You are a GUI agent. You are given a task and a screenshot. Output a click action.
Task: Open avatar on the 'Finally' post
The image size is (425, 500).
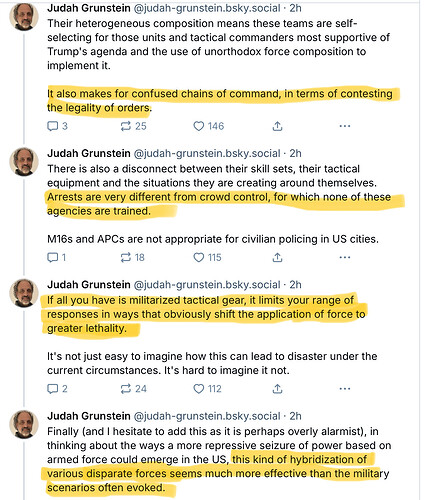(24, 425)
